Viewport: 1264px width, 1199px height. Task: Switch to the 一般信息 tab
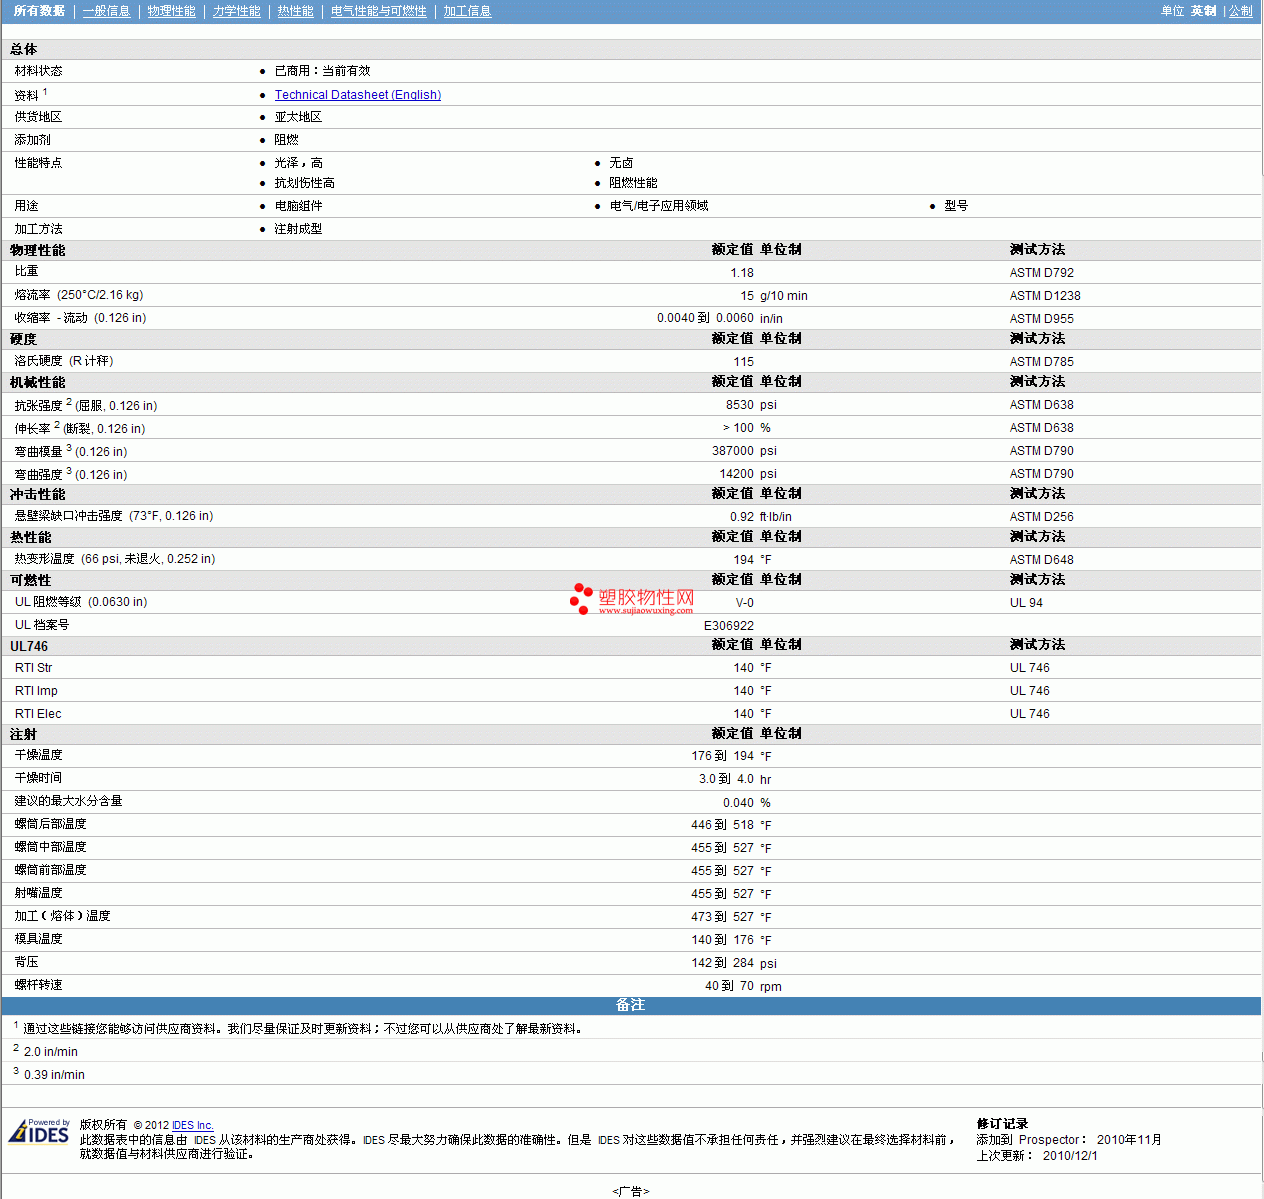(x=106, y=11)
